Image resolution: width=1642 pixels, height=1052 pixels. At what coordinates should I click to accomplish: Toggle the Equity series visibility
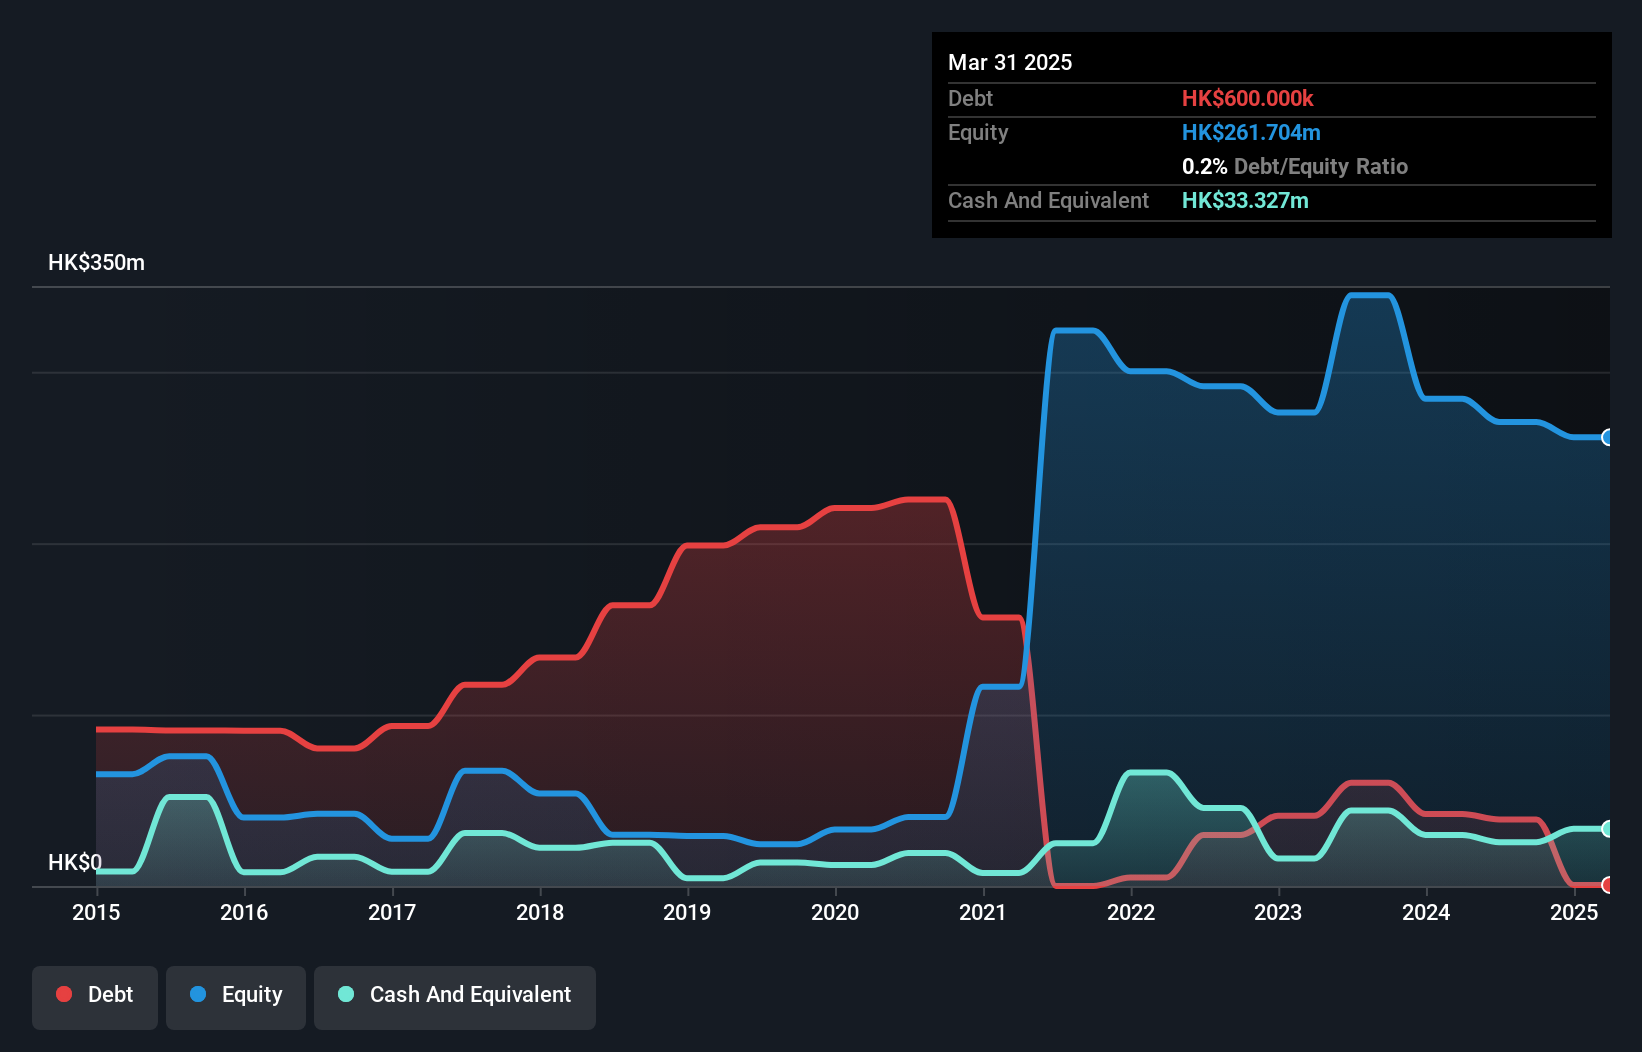235,994
